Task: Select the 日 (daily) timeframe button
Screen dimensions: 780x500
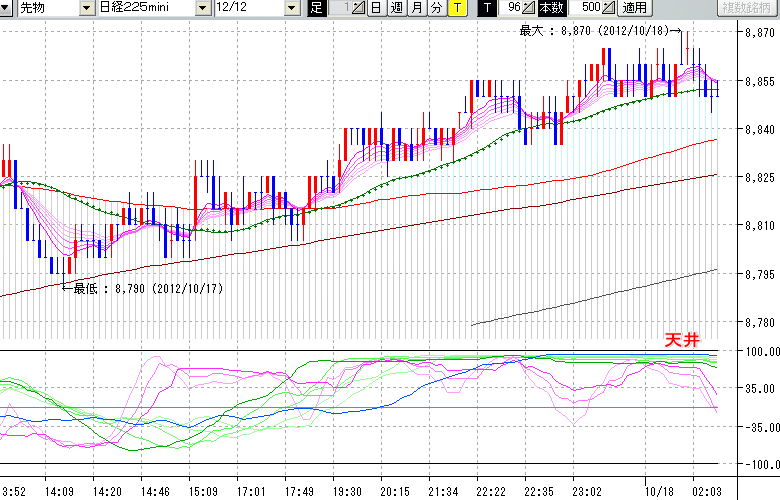Action: click(376, 8)
